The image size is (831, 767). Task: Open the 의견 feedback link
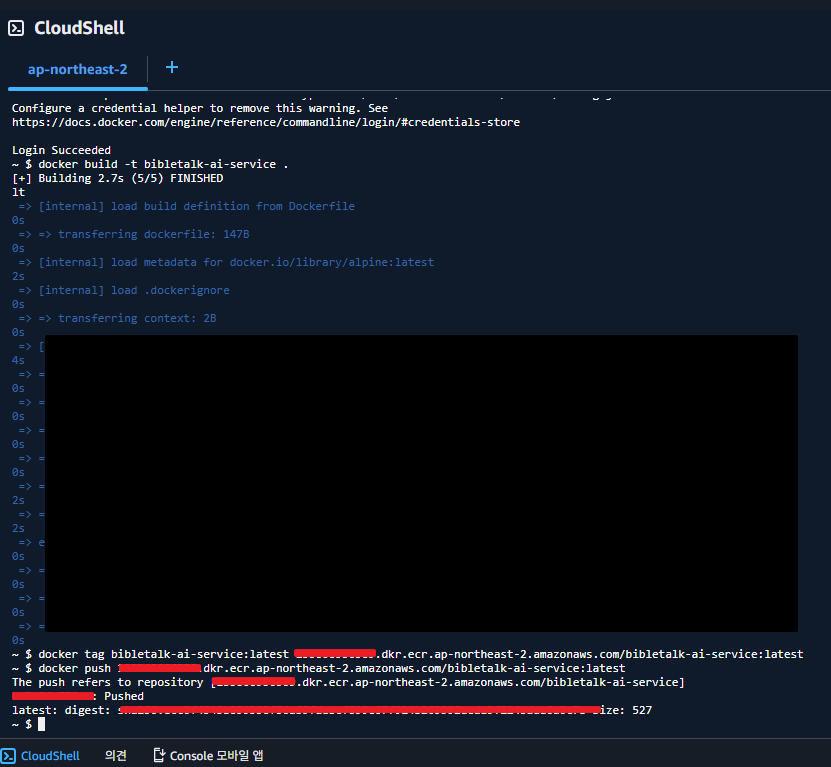coord(116,756)
